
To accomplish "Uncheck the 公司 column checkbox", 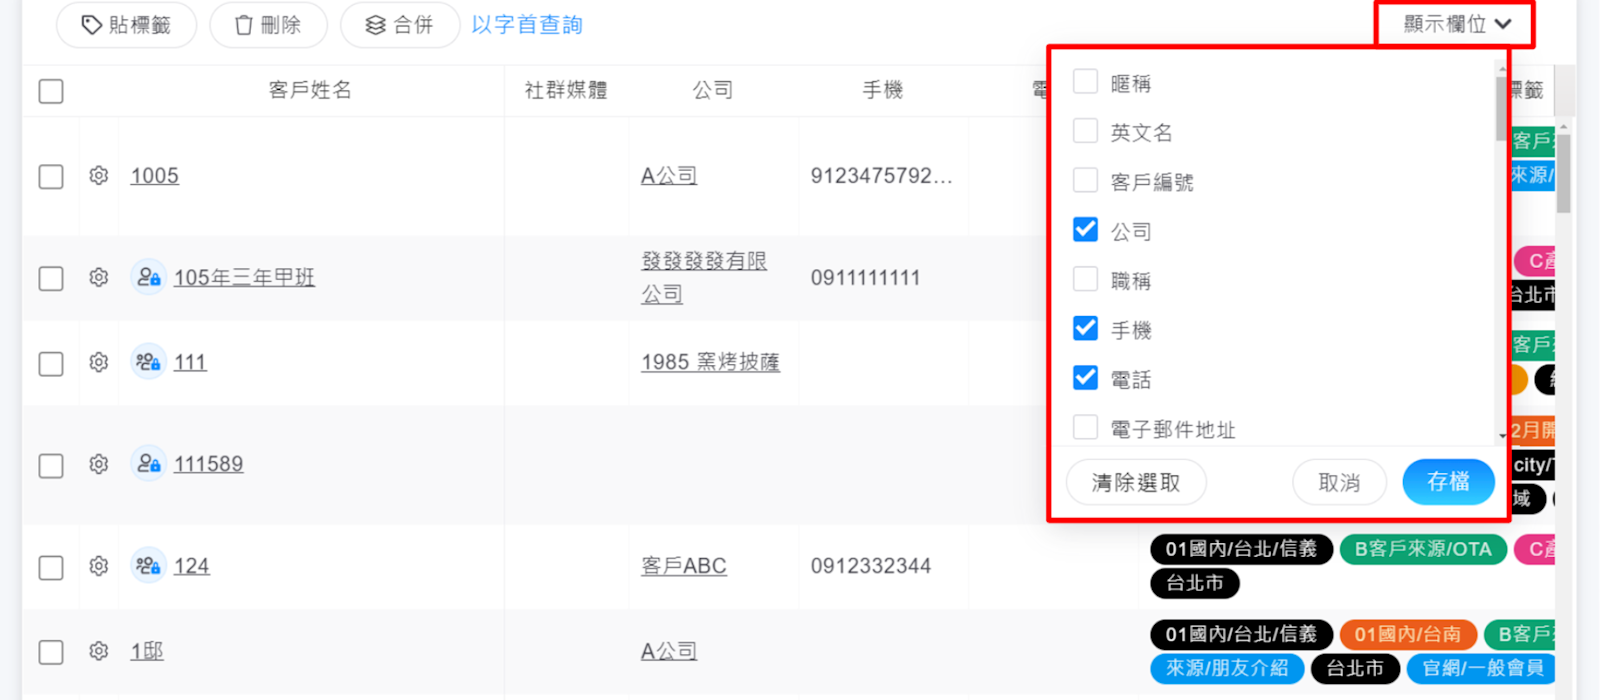I will [1085, 230].
